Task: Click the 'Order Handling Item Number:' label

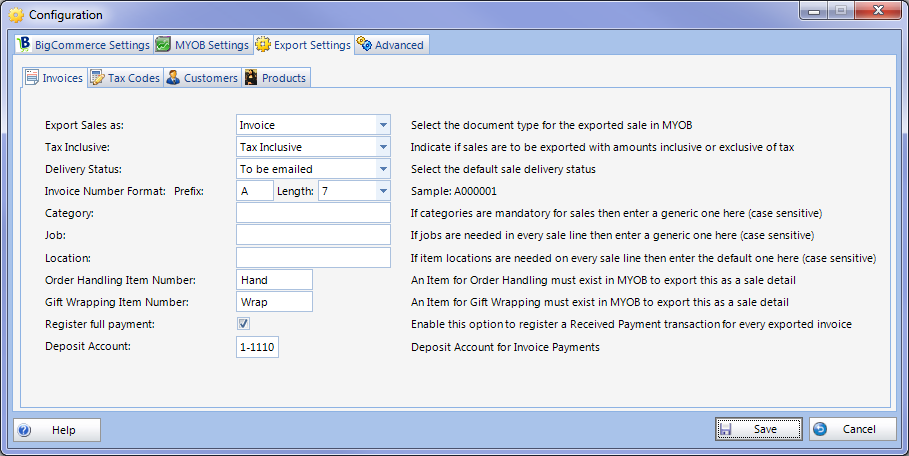Action: click(121, 280)
